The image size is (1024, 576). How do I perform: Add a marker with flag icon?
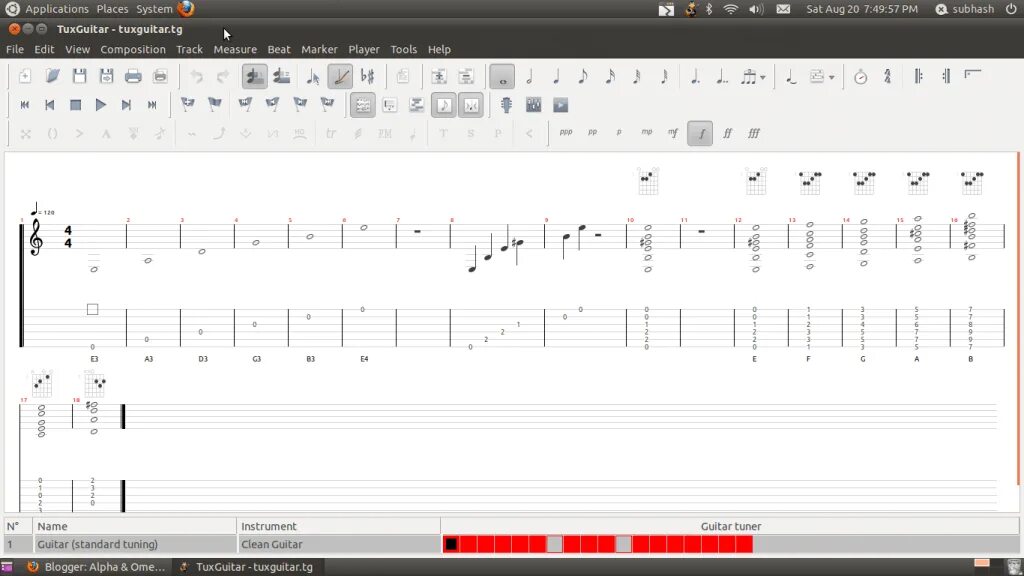click(x=187, y=104)
